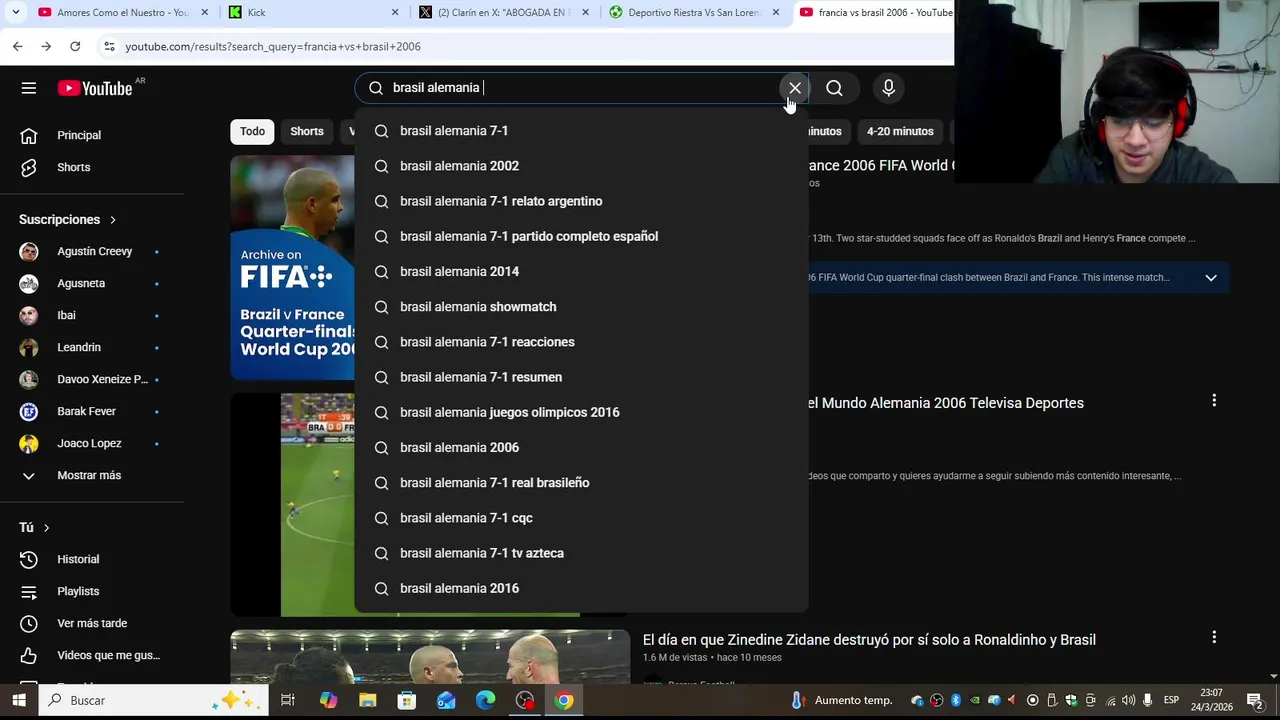Expand the Suscripciones section arrow

tap(113, 220)
